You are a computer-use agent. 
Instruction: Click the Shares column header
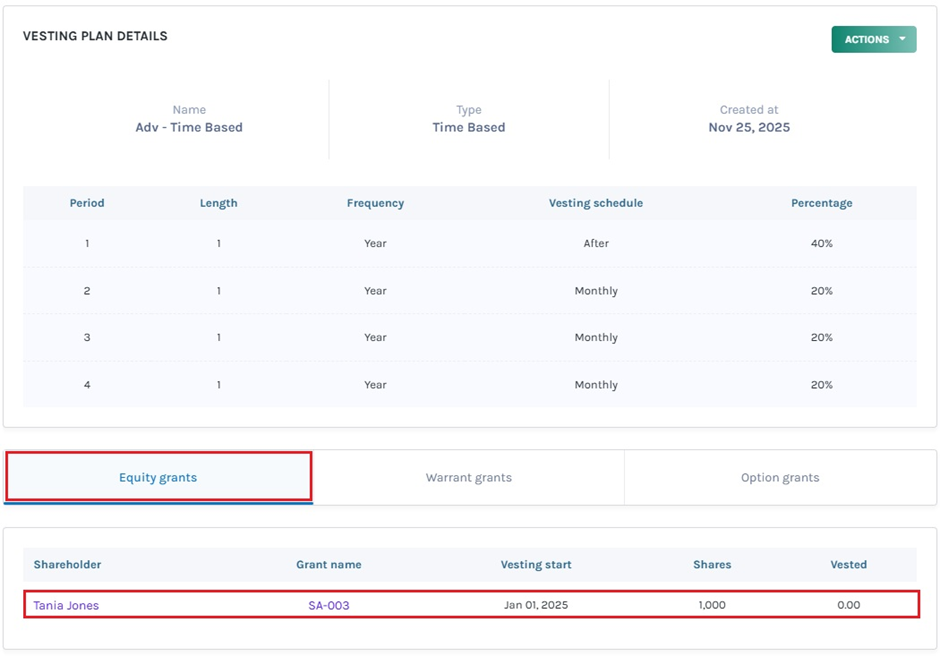(712, 565)
